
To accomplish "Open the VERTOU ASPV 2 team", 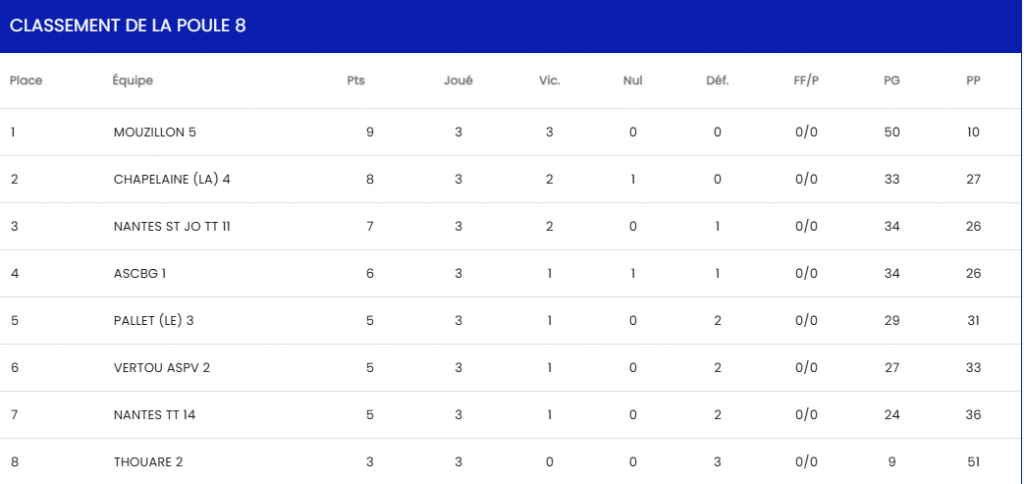I will coord(162,367).
